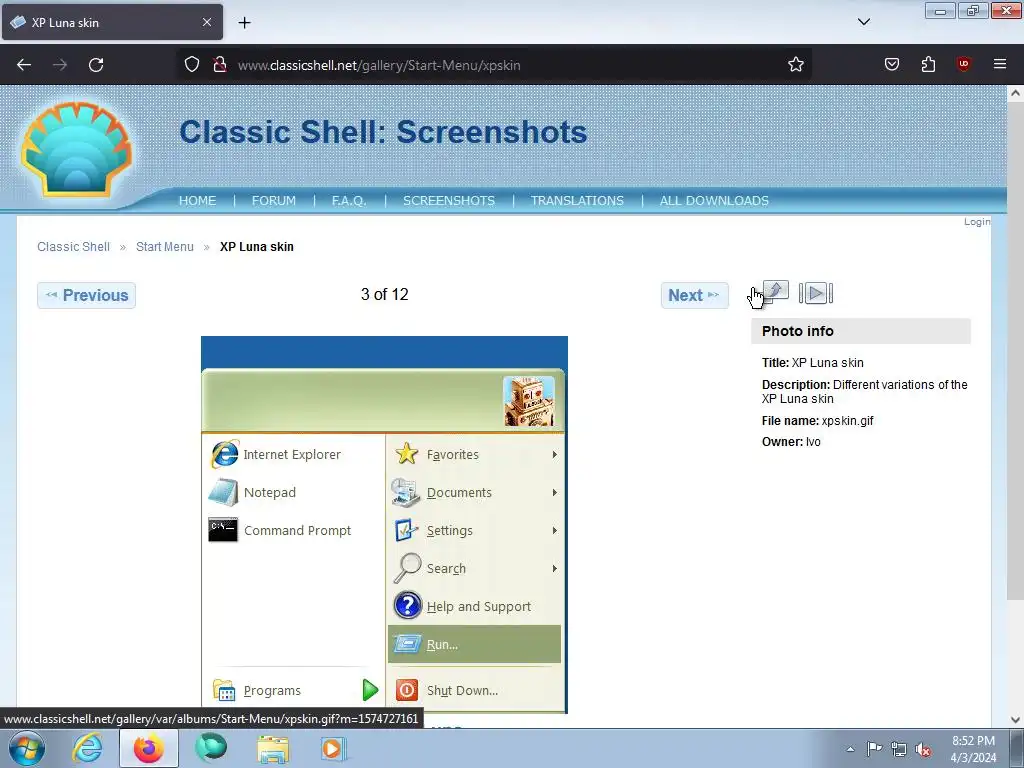This screenshot has width=1024, height=768.
Task: Close the XP Luna skin tab
Action: click(x=207, y=22)
